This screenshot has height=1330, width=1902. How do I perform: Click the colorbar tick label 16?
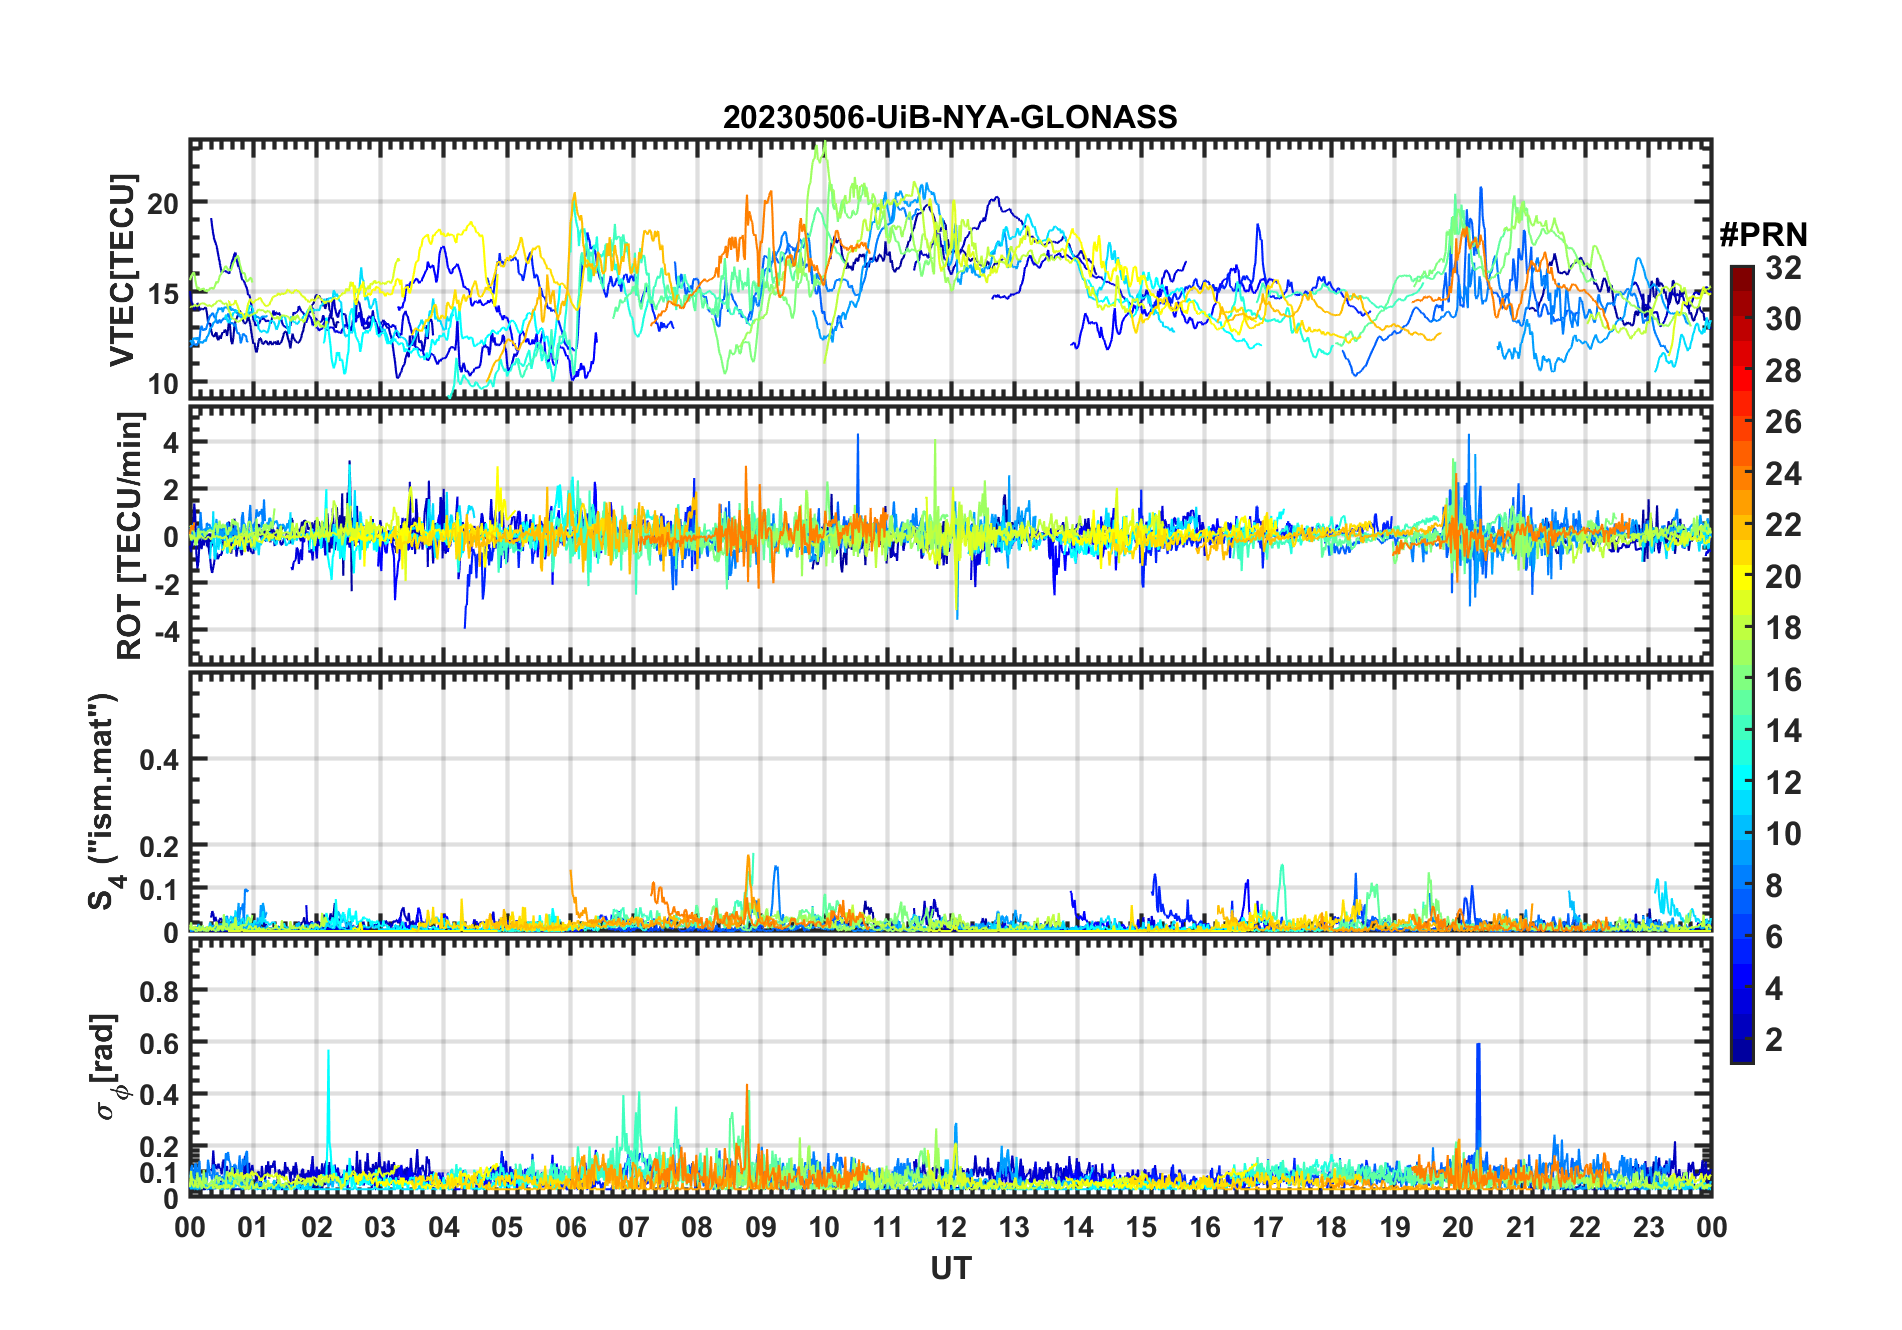pyautogui.click(x=1783, y=680)
